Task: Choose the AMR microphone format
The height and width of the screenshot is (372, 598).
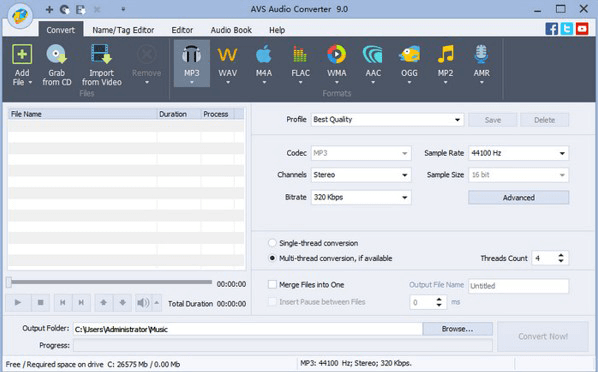Action: (x=481, y=64)
